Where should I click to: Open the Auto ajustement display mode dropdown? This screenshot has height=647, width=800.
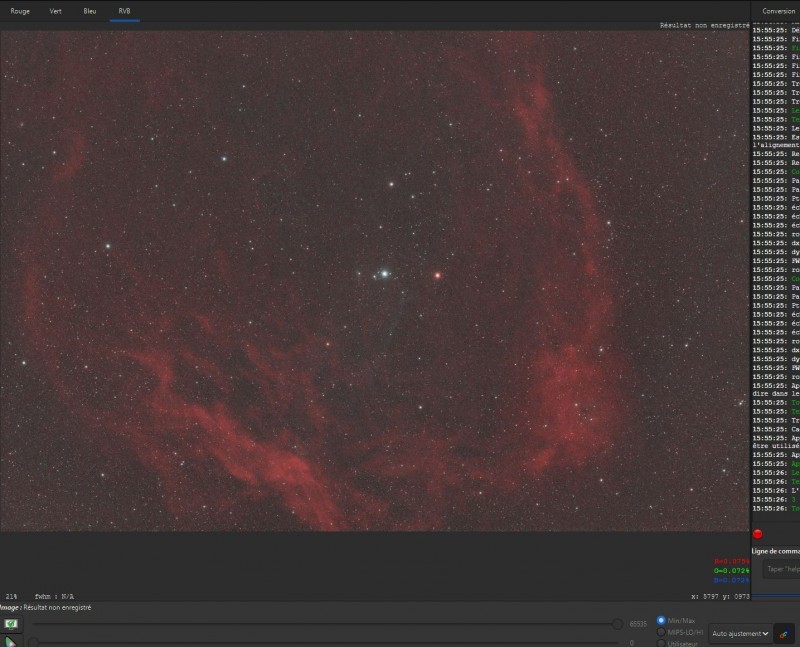(x=740, y=634)
